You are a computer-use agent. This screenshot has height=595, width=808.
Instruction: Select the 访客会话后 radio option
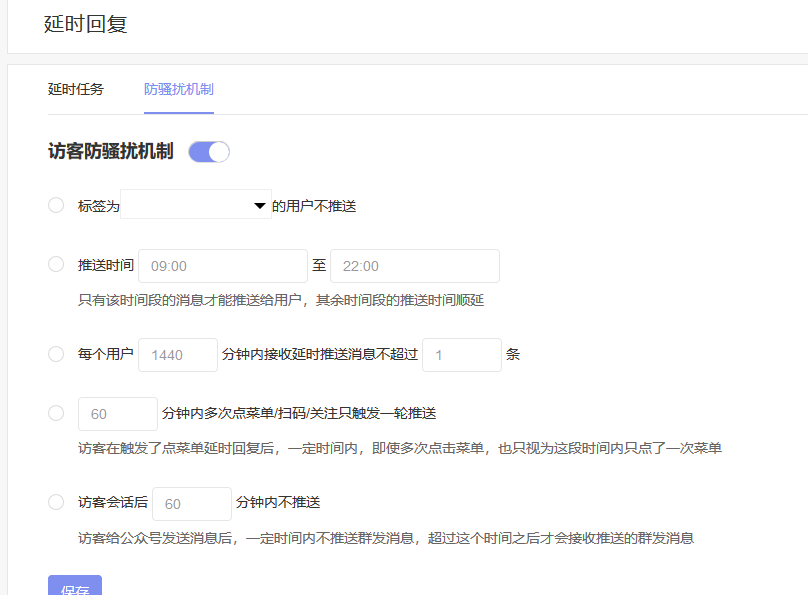click(x=56, y=502)
